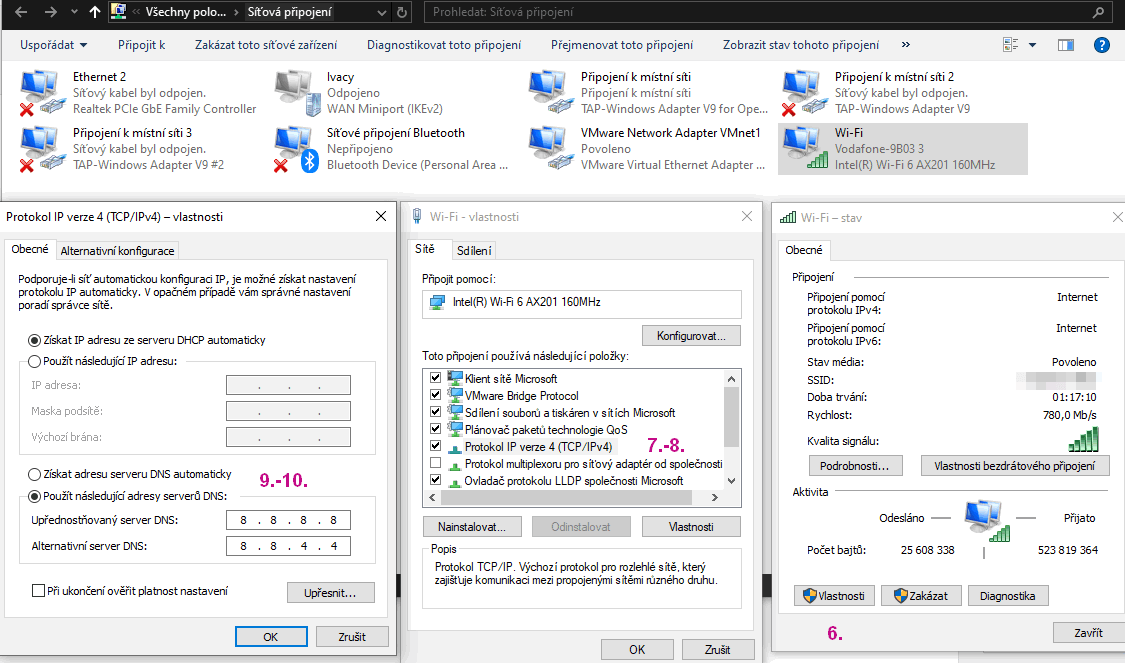This screenshot has height=663, width=1128.
Task: Open help with the blue question icon
Action: point(1102,45)
